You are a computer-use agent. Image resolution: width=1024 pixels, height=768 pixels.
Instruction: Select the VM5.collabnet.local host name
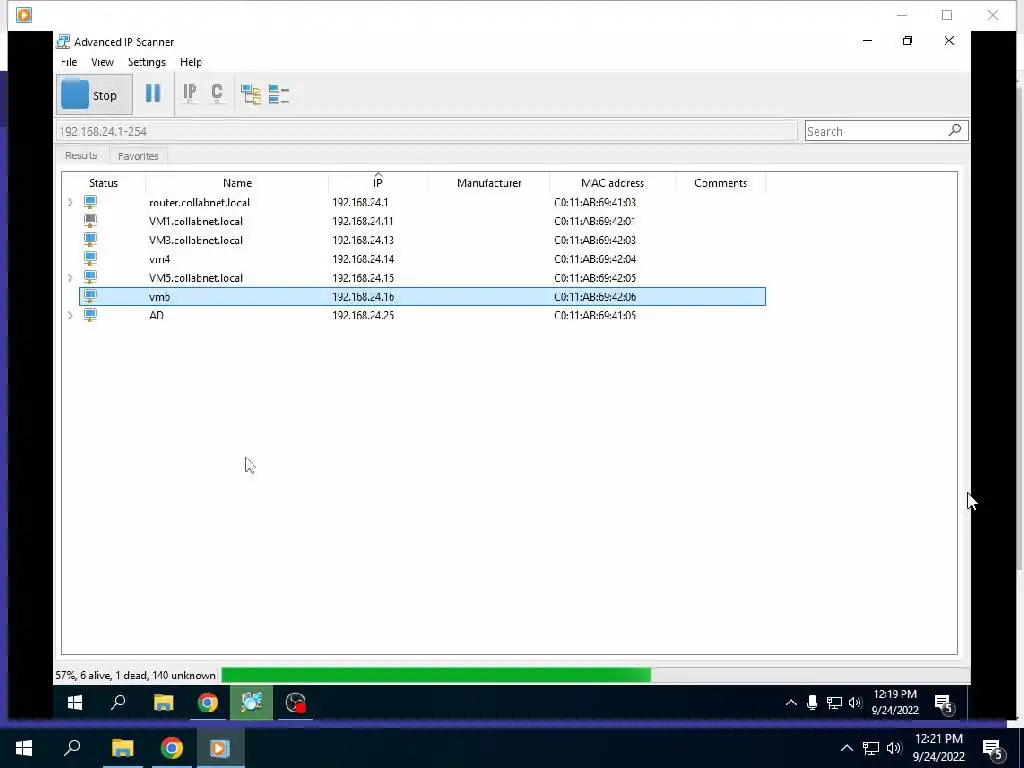[195, 278]
